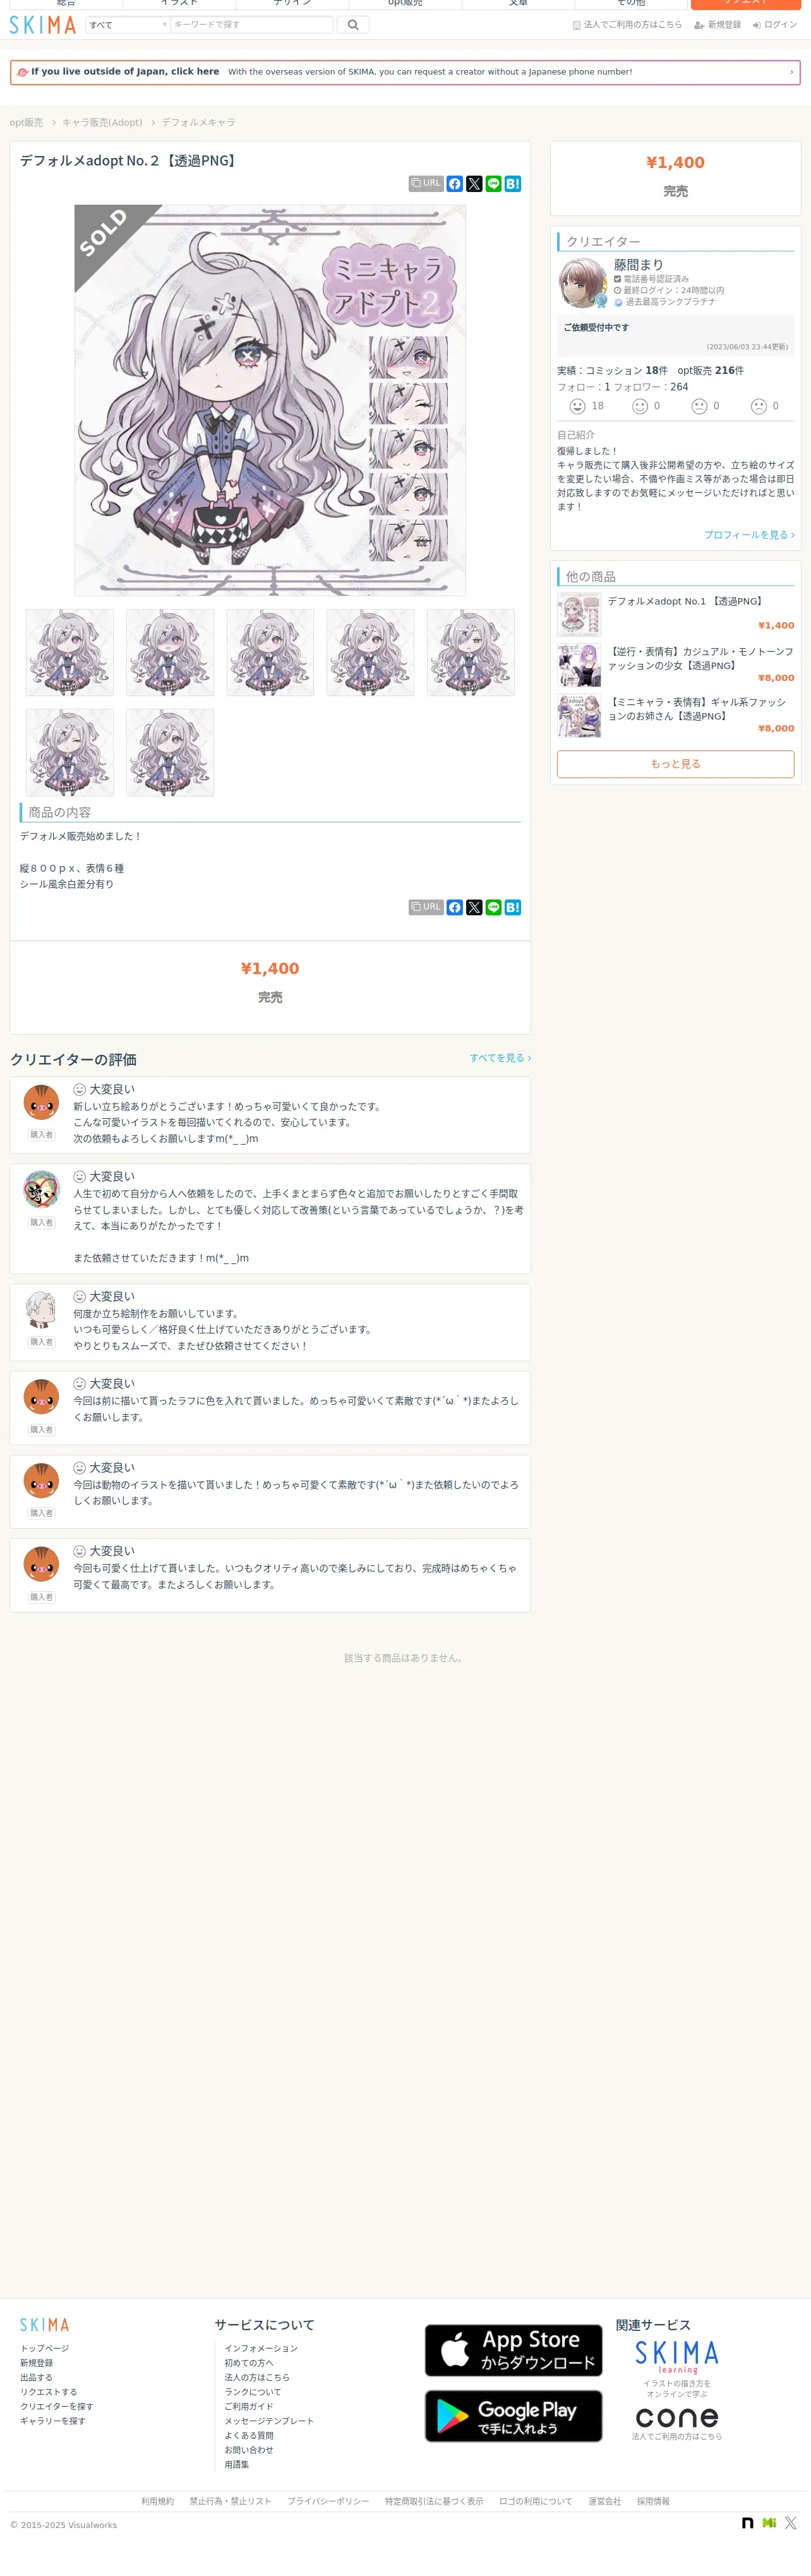
Task: Select the second thumbnail in the second row
Action: (x=170, y=752)
